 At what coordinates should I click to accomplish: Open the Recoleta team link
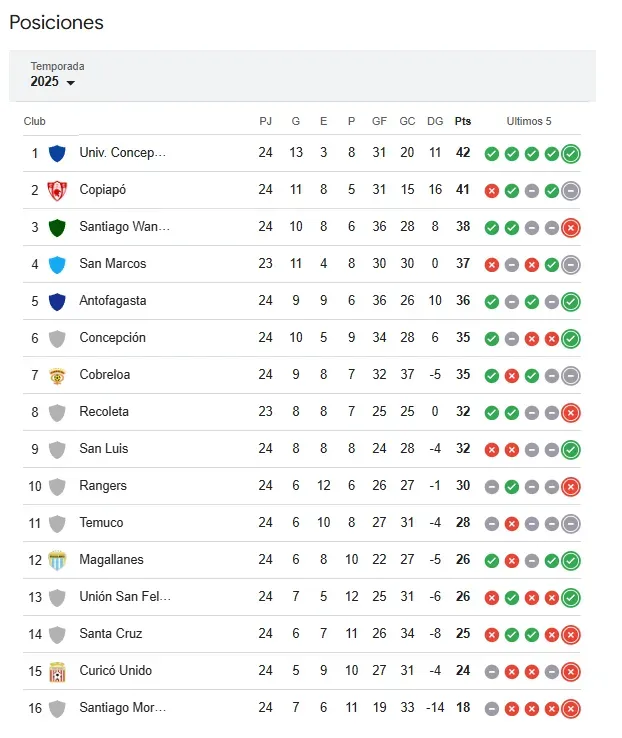pos(103,412)
